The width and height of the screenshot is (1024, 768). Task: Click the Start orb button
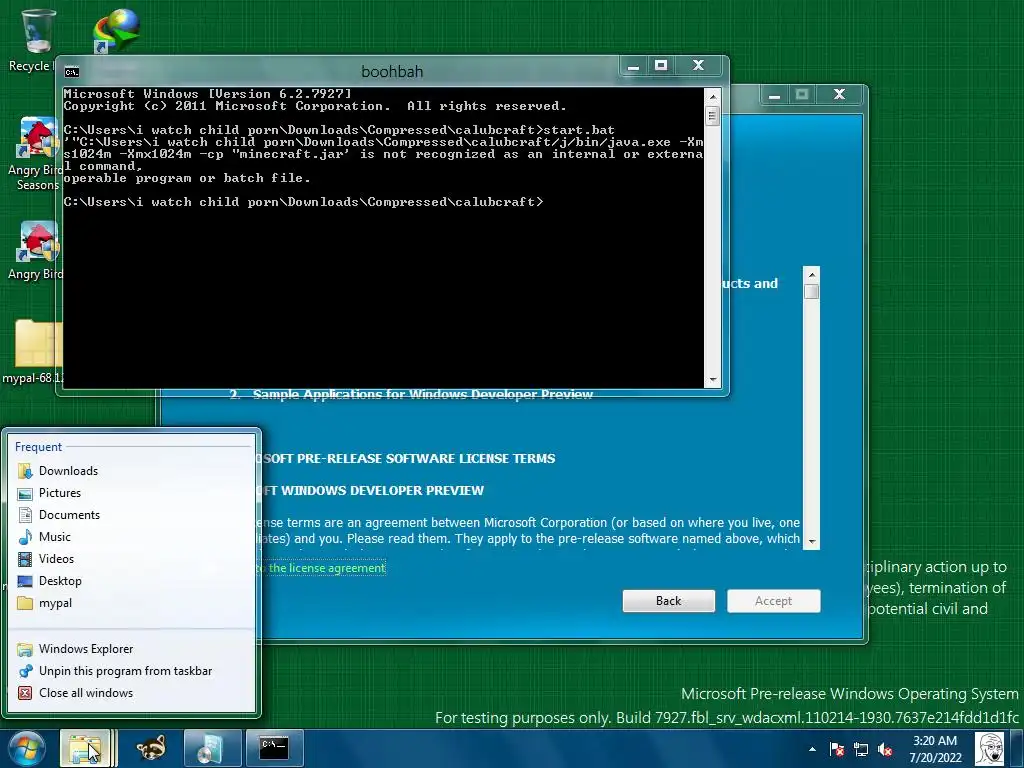27,748
